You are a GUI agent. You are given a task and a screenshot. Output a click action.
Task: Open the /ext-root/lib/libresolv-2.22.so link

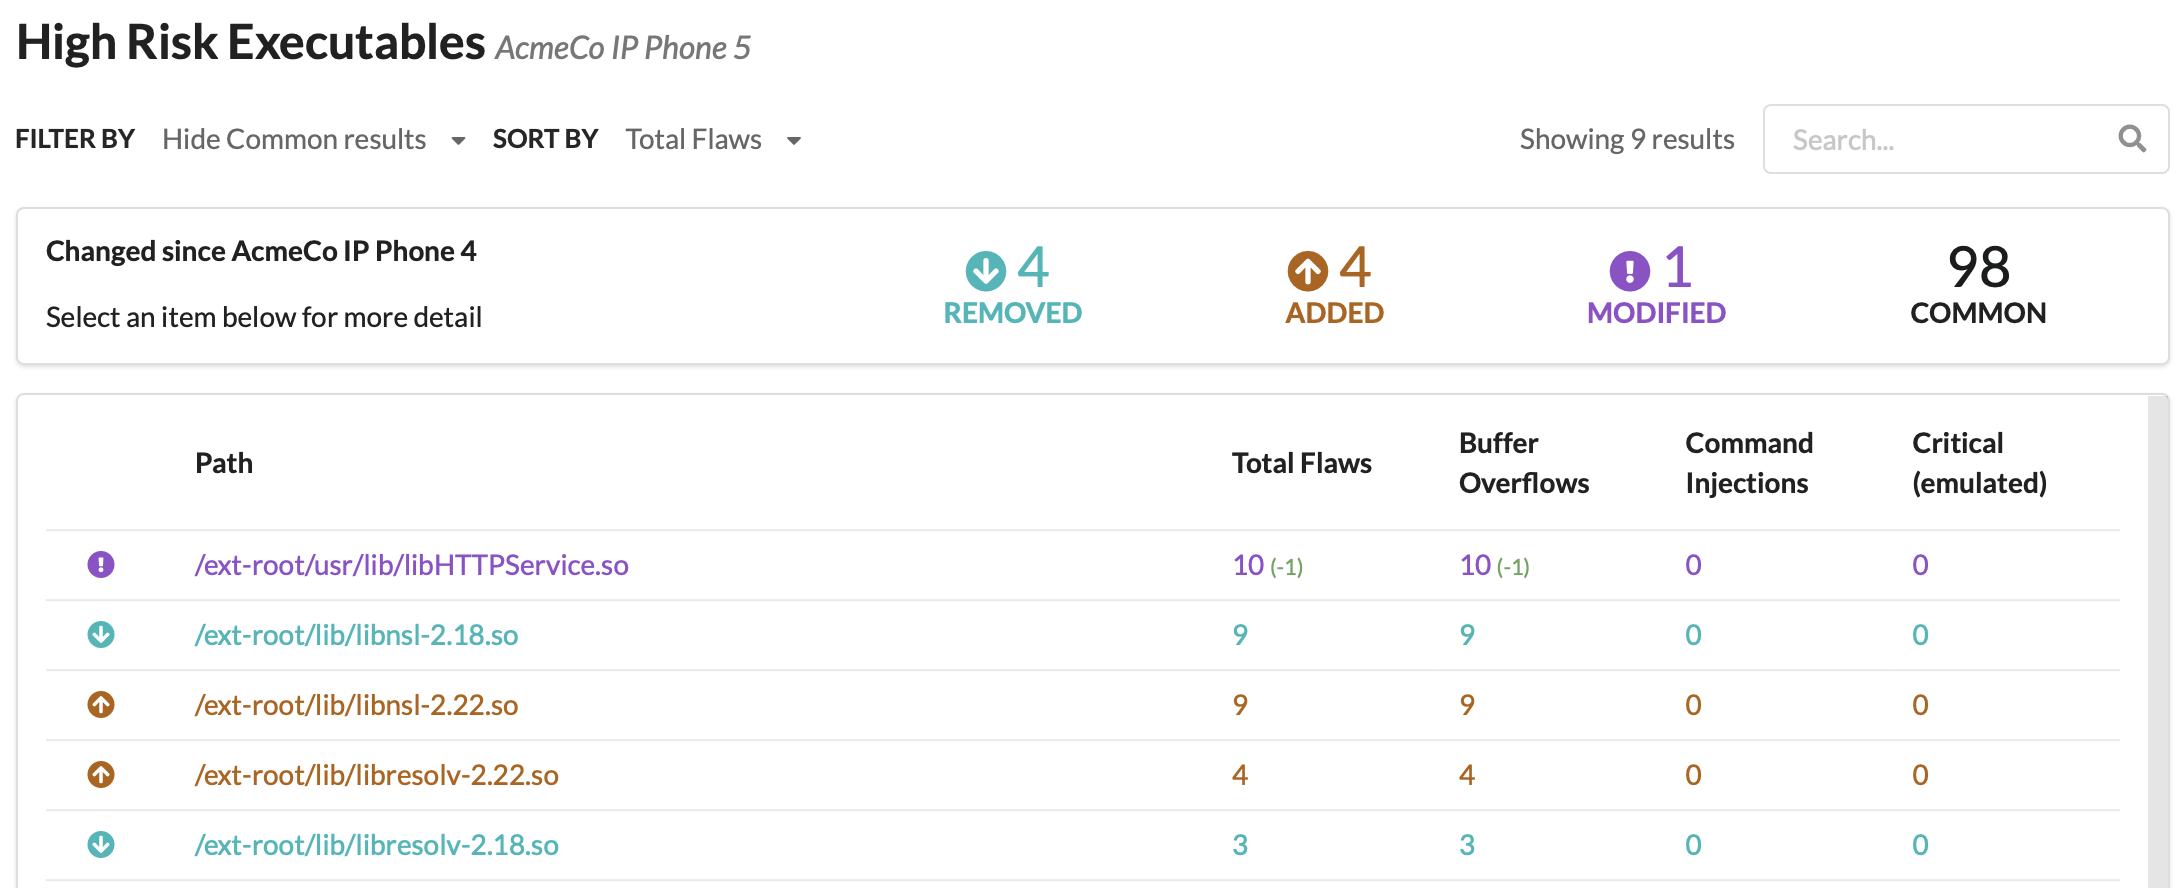coord(376,775)
